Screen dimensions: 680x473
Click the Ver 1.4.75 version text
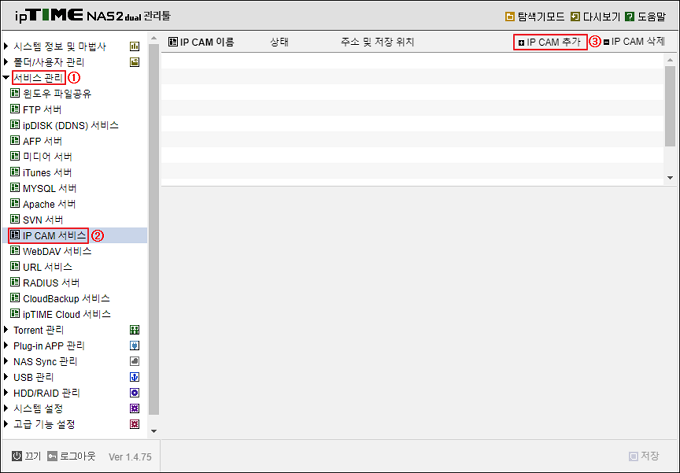pyautogui.click(x=130, y=457)
